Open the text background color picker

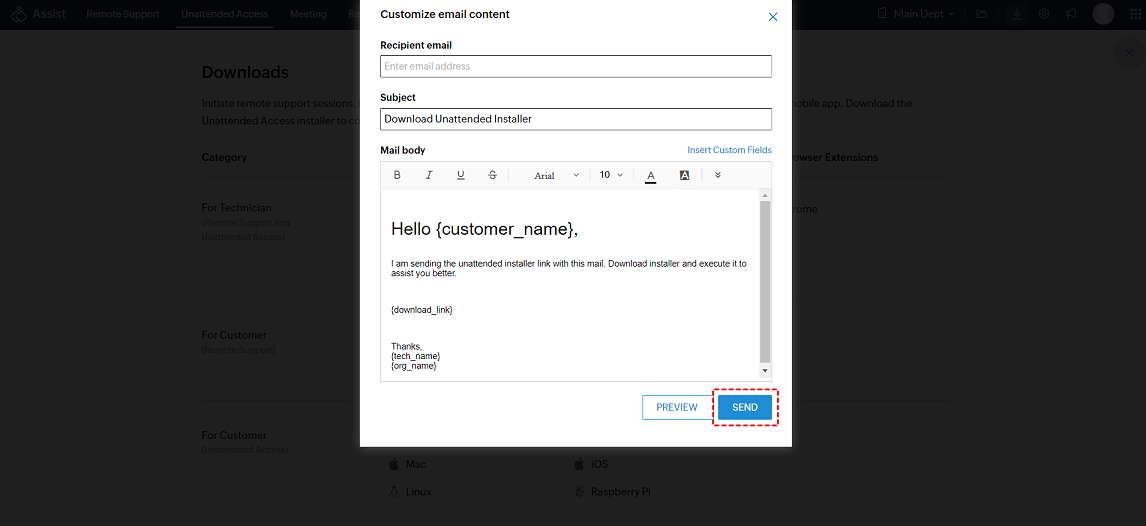click(684, 175)
